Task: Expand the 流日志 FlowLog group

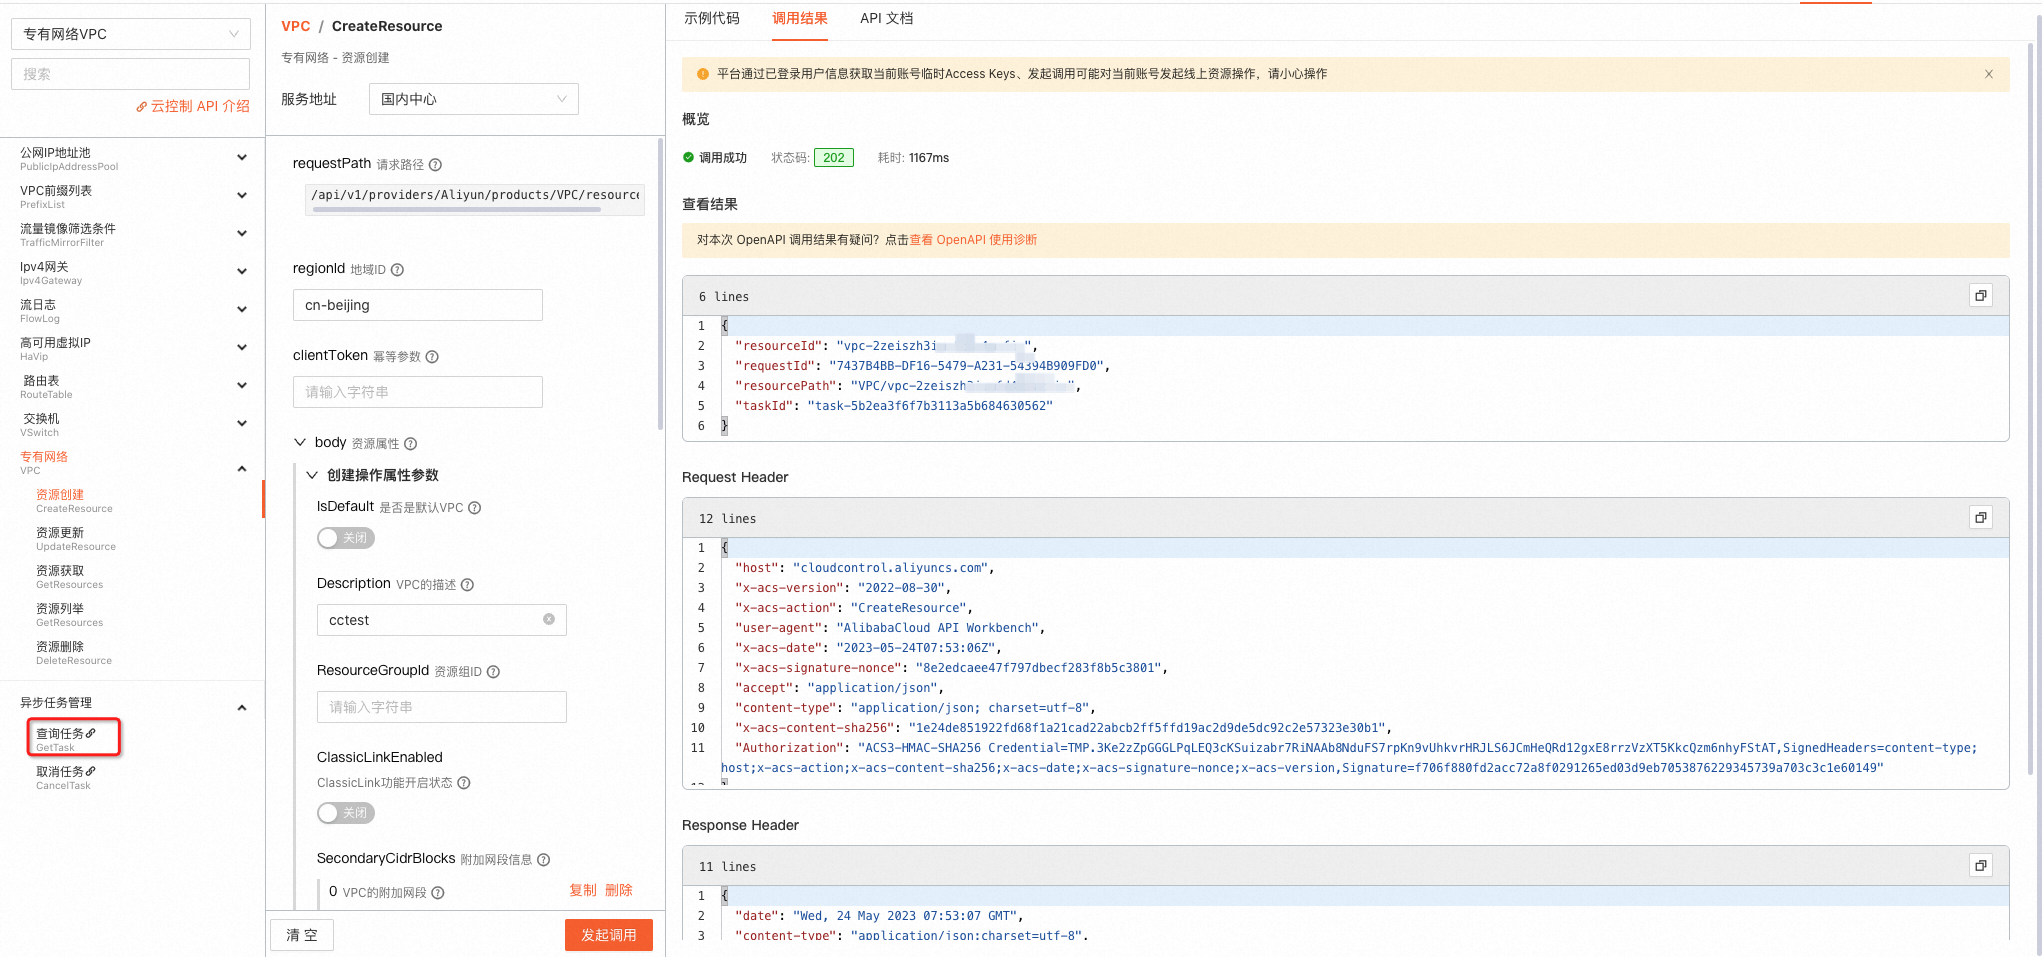Action: tap(242, 309)
